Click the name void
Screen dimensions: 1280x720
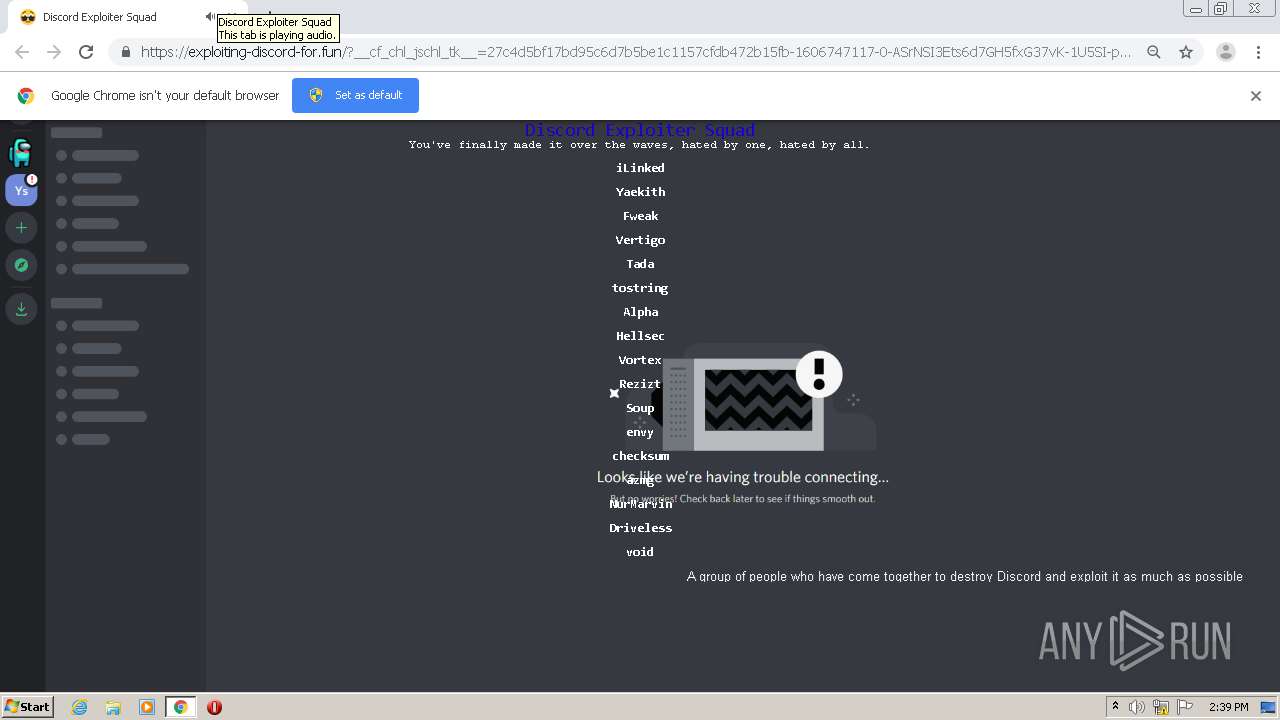pos(640,552)
